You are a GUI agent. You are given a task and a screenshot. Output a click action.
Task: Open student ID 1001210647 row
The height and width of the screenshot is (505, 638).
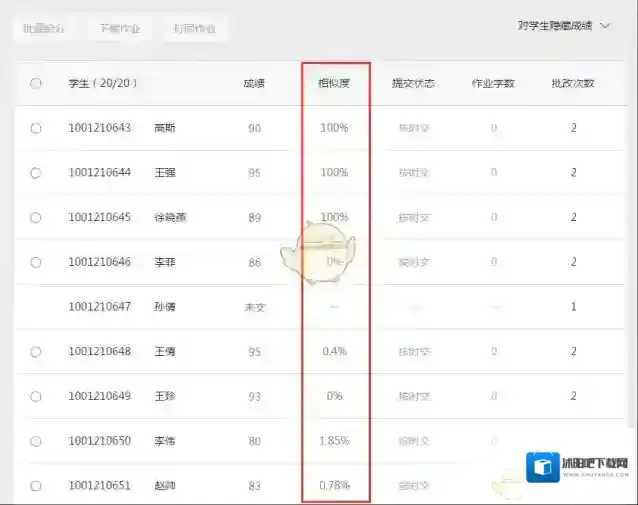[x=99, y=307]
